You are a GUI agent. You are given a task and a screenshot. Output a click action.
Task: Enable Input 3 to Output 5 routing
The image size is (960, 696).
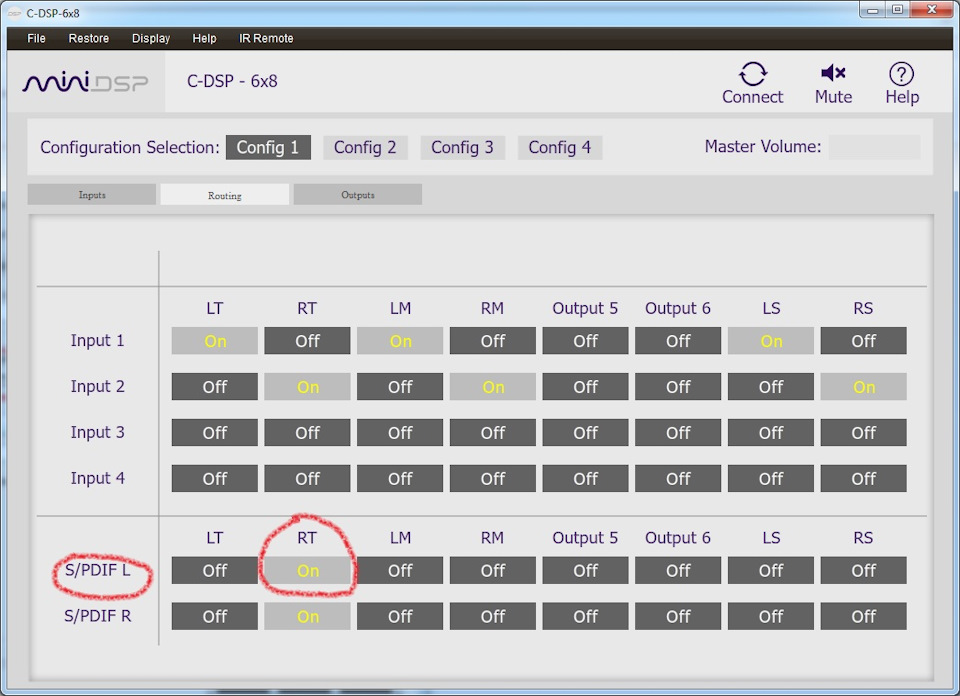point(585,432)
